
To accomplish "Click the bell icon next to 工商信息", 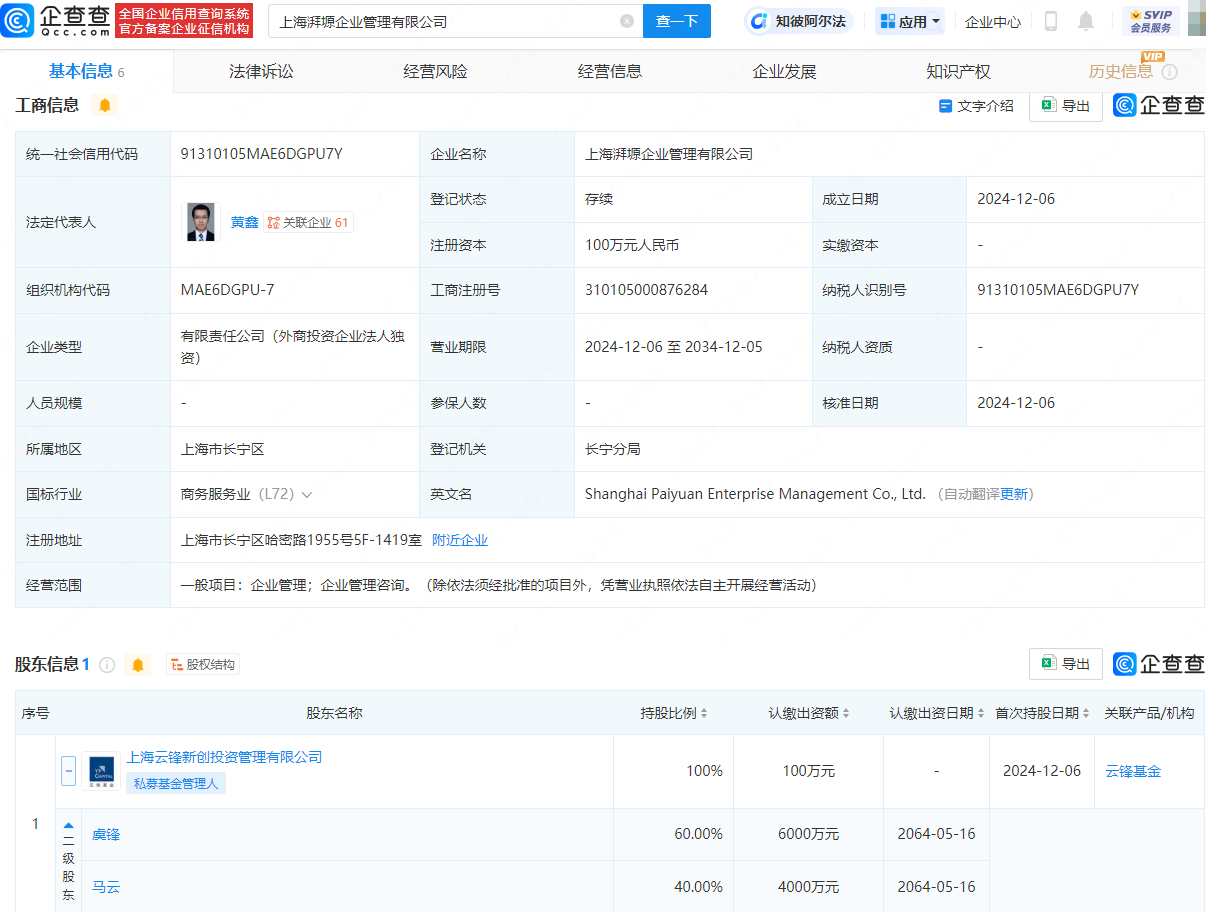I will [105, 105].
